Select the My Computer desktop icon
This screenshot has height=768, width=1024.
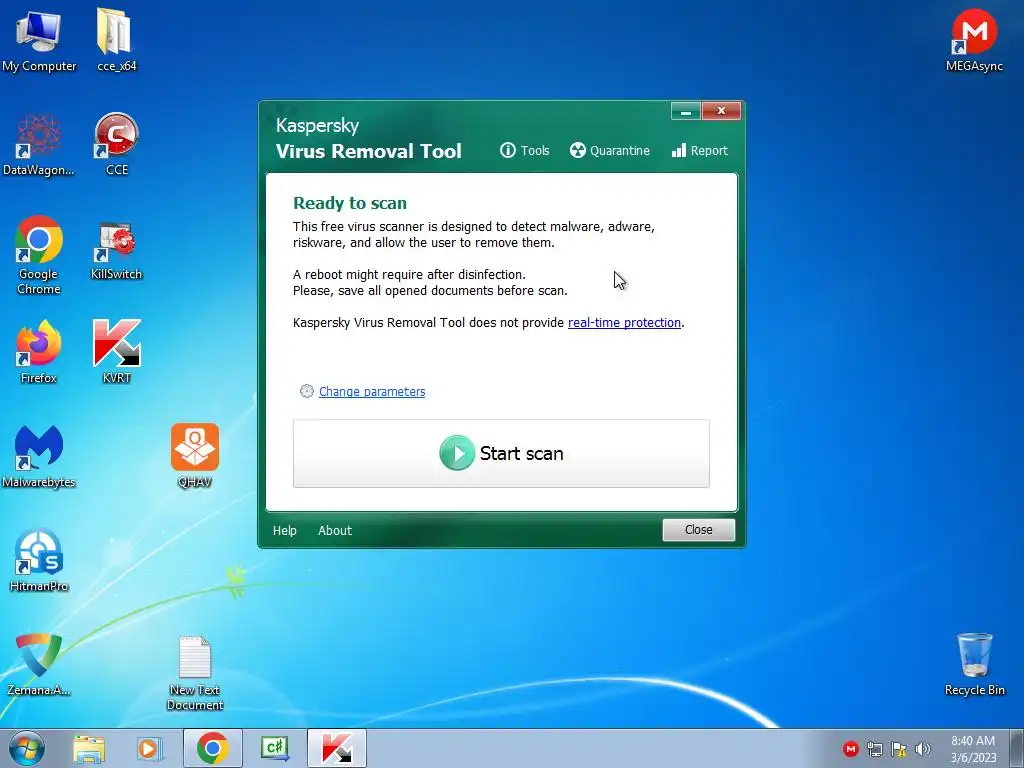click(39, 40)
